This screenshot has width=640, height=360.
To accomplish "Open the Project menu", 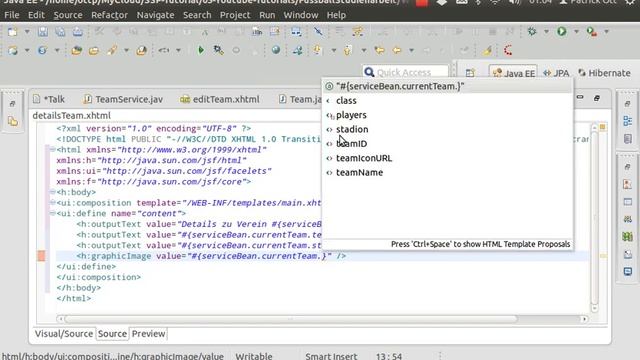I will point(235,15).
